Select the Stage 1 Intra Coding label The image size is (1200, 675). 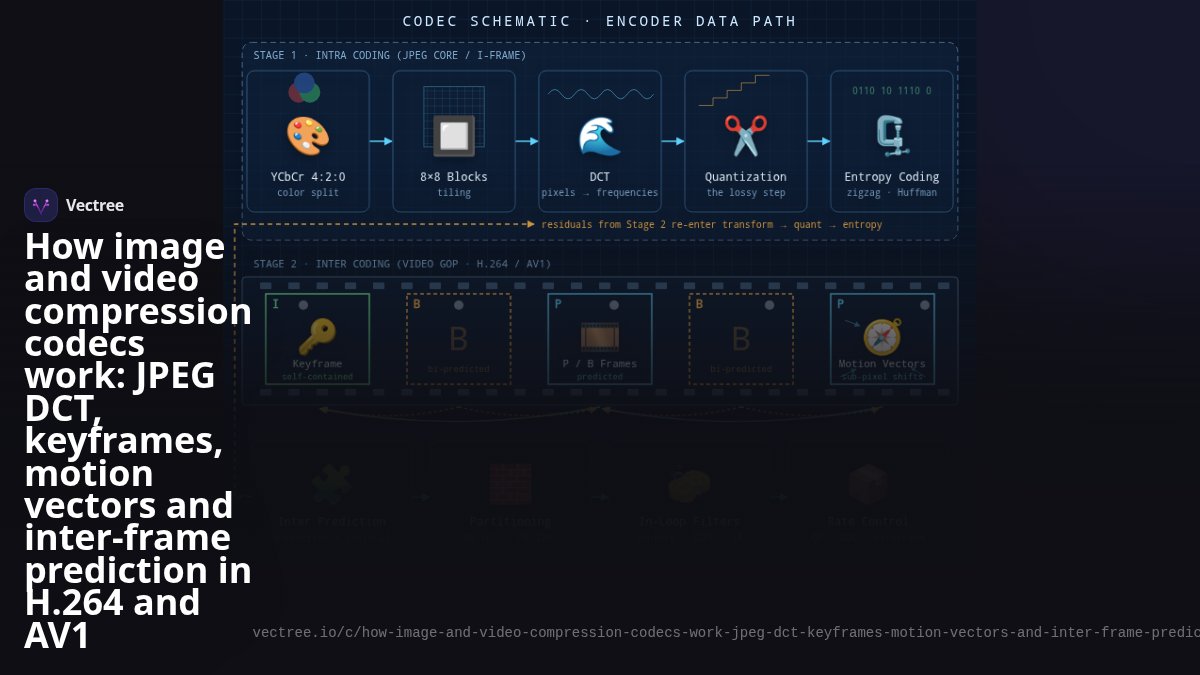390,55
